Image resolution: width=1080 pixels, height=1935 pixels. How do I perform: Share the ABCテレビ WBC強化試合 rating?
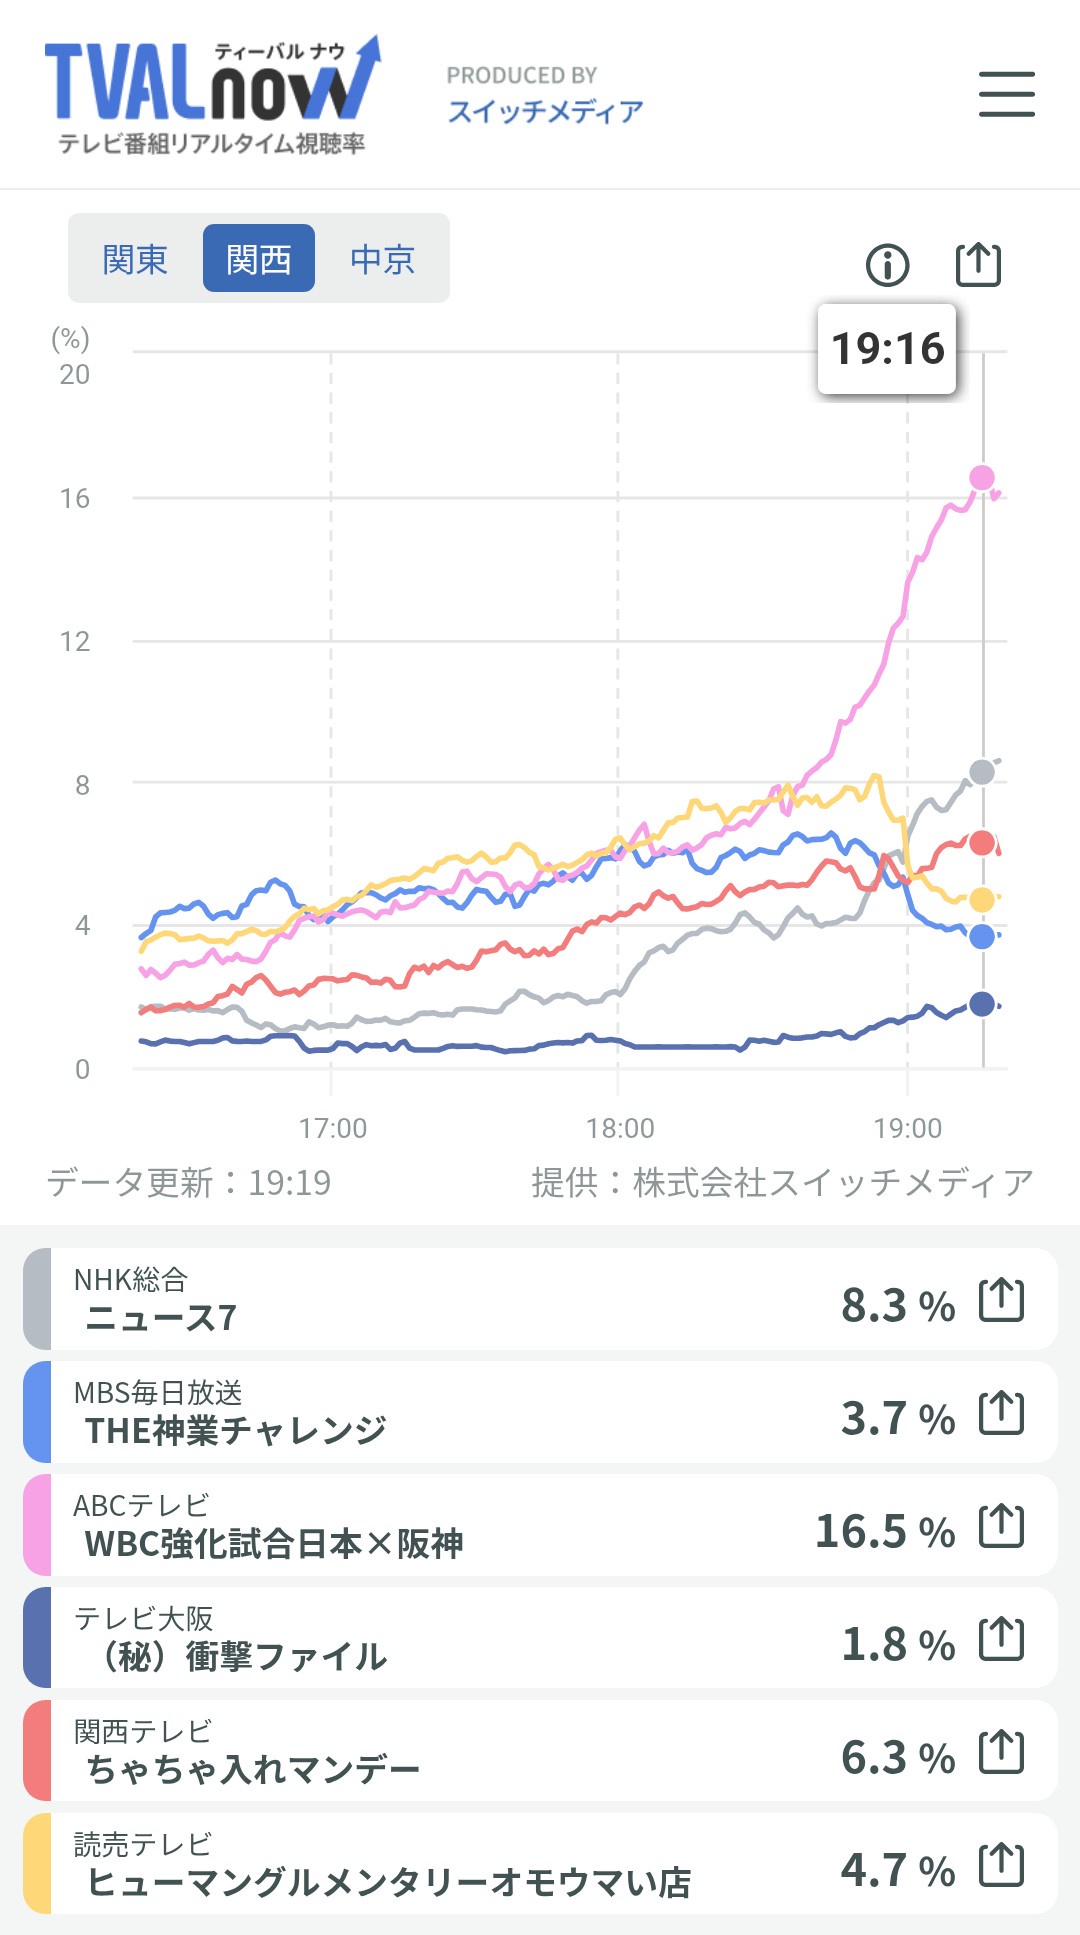pos(1001,1526)
